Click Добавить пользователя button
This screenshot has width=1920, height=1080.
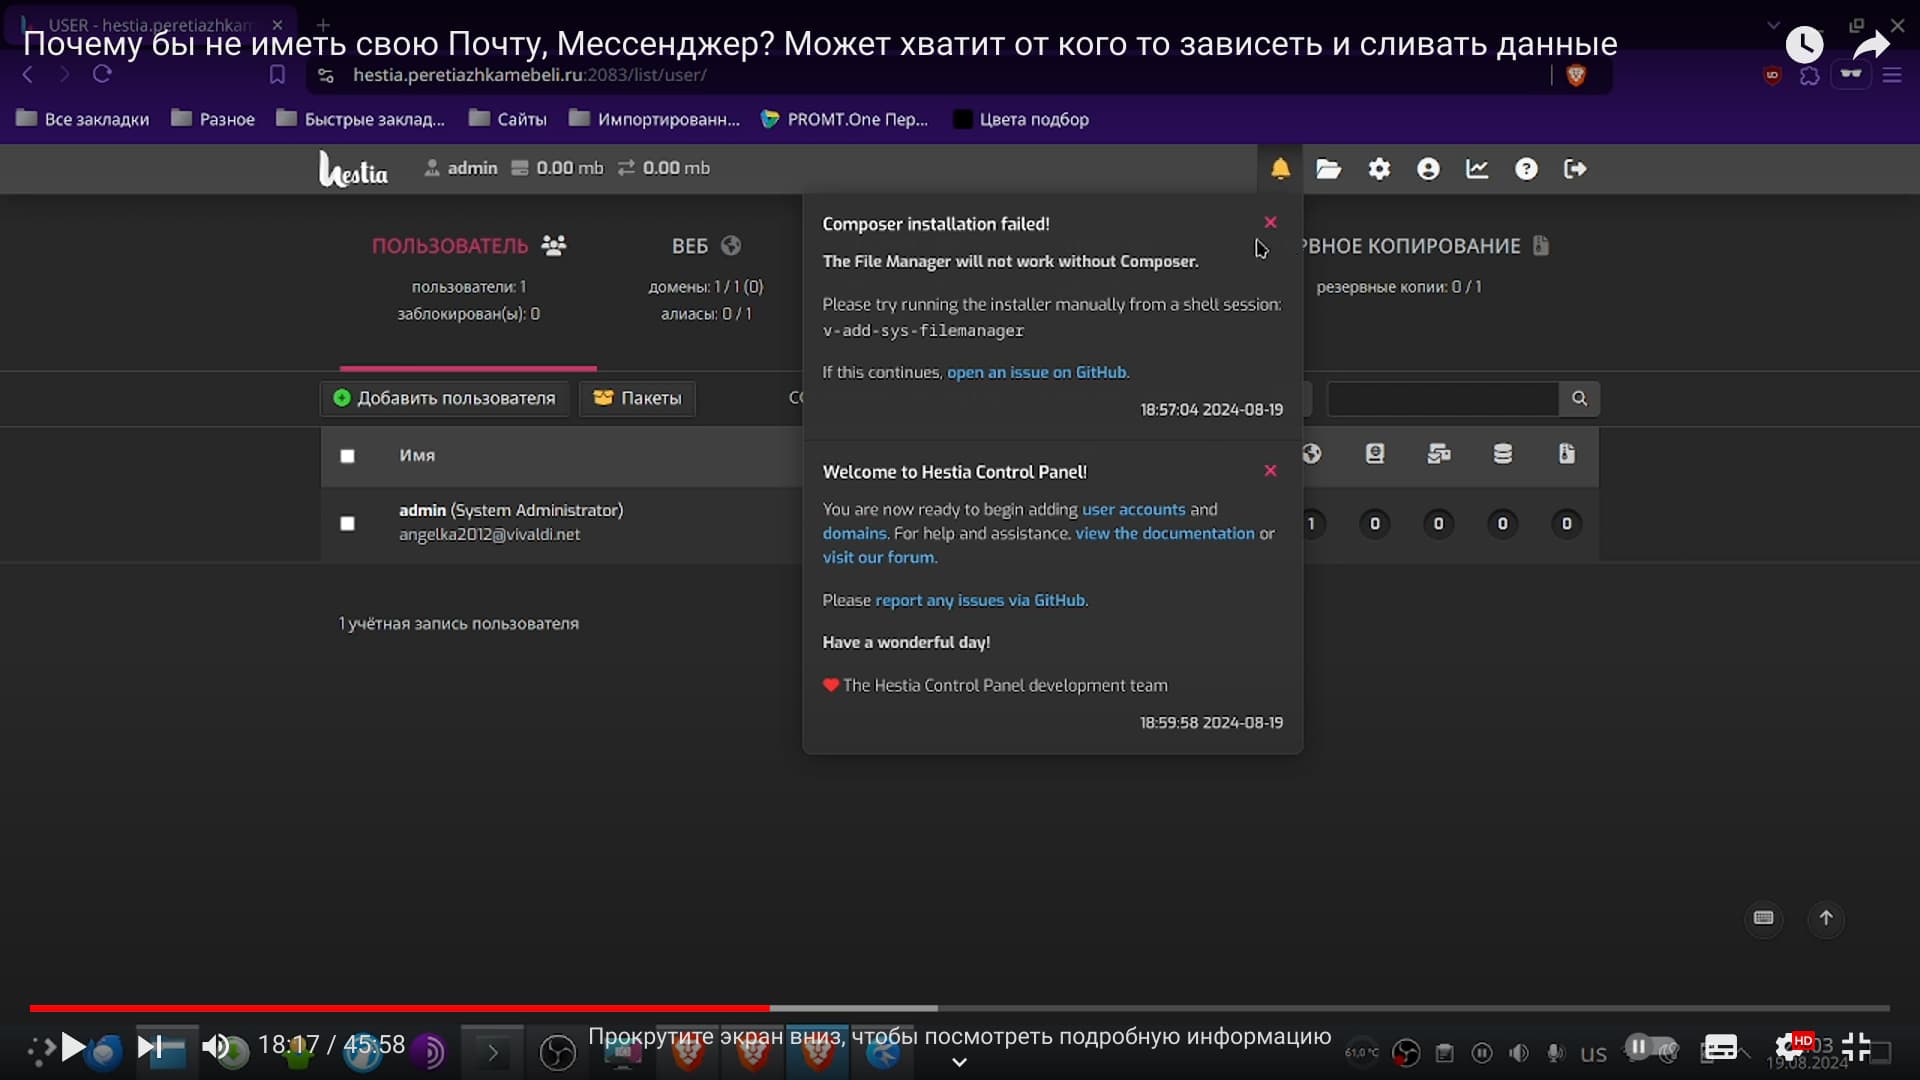444,398
